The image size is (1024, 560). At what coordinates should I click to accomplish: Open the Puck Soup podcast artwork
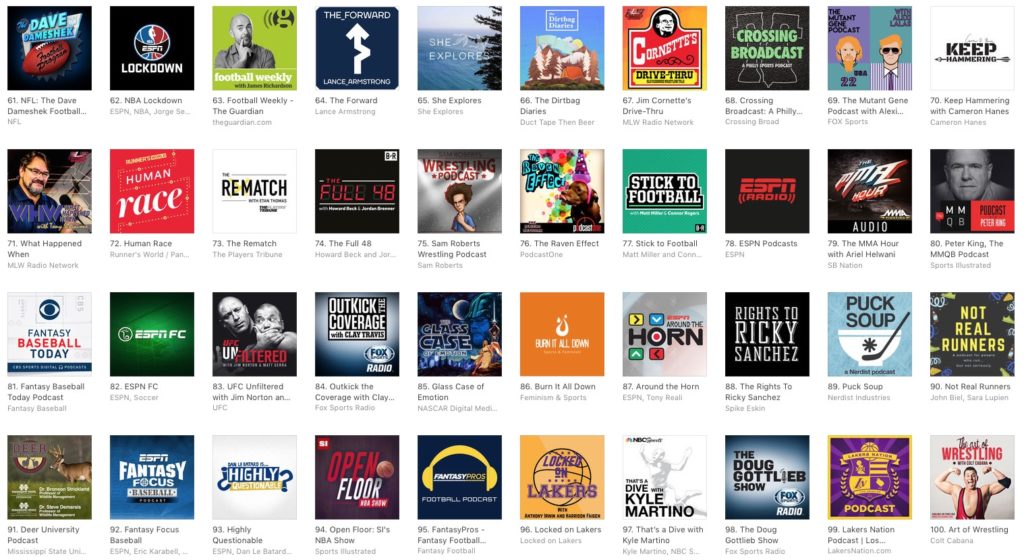(869, 334)
